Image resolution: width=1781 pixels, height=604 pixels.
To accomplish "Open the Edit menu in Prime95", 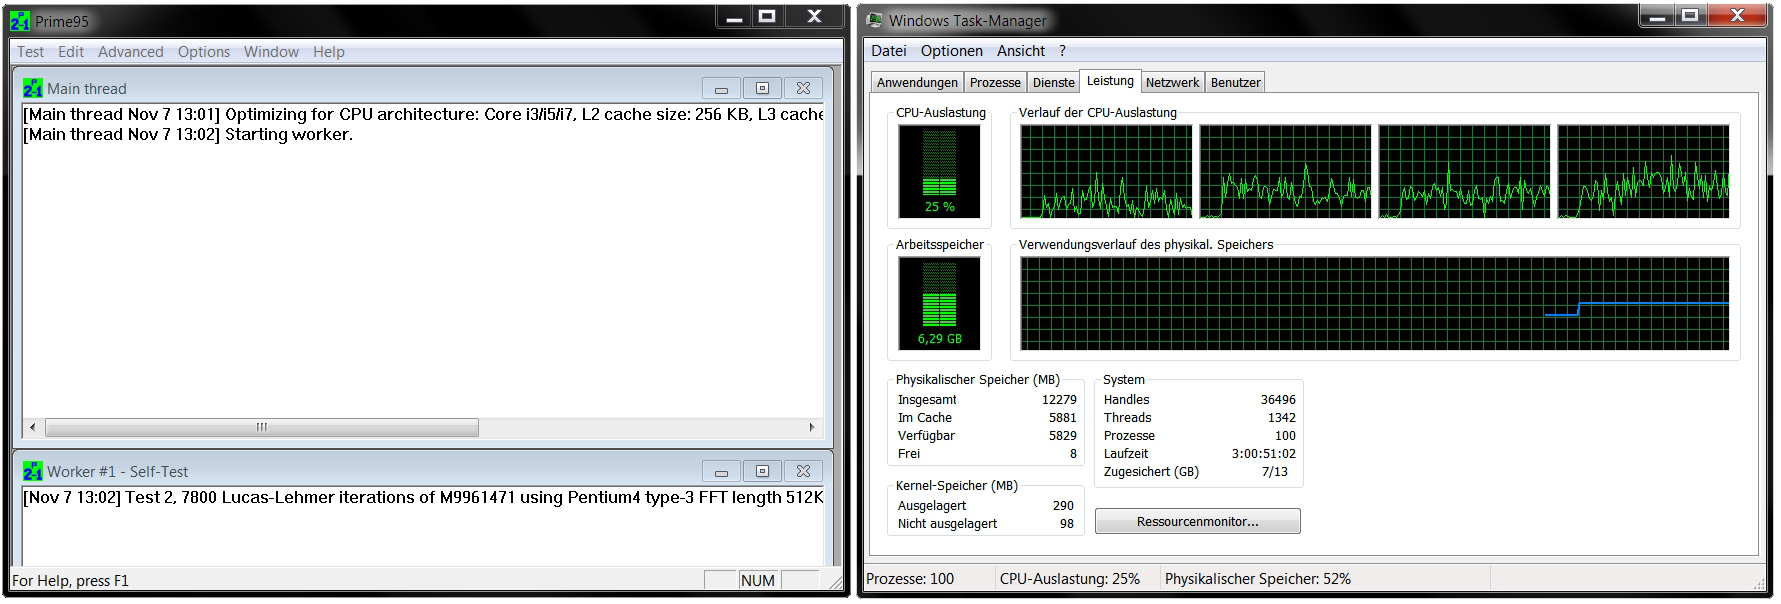I will click(x=71, y=52).
